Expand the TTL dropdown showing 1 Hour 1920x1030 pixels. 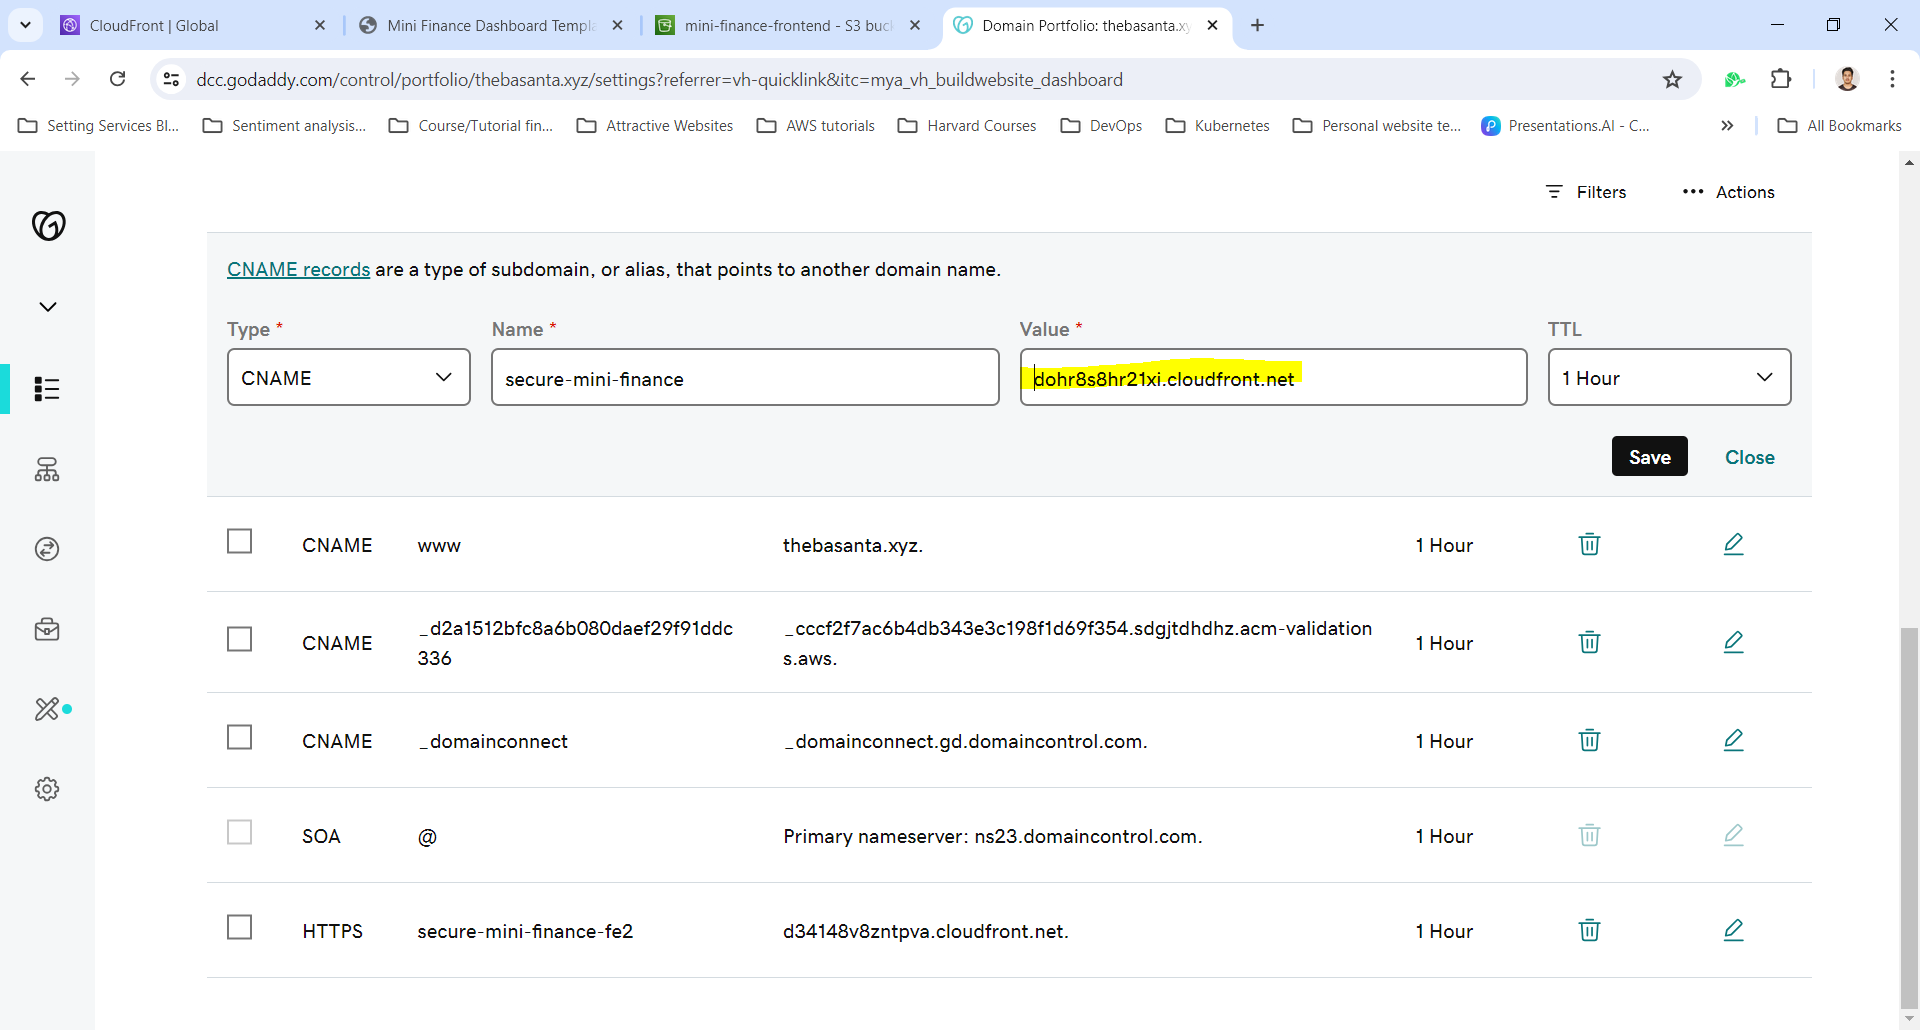pyautogui.click(x=1668, y=377)
